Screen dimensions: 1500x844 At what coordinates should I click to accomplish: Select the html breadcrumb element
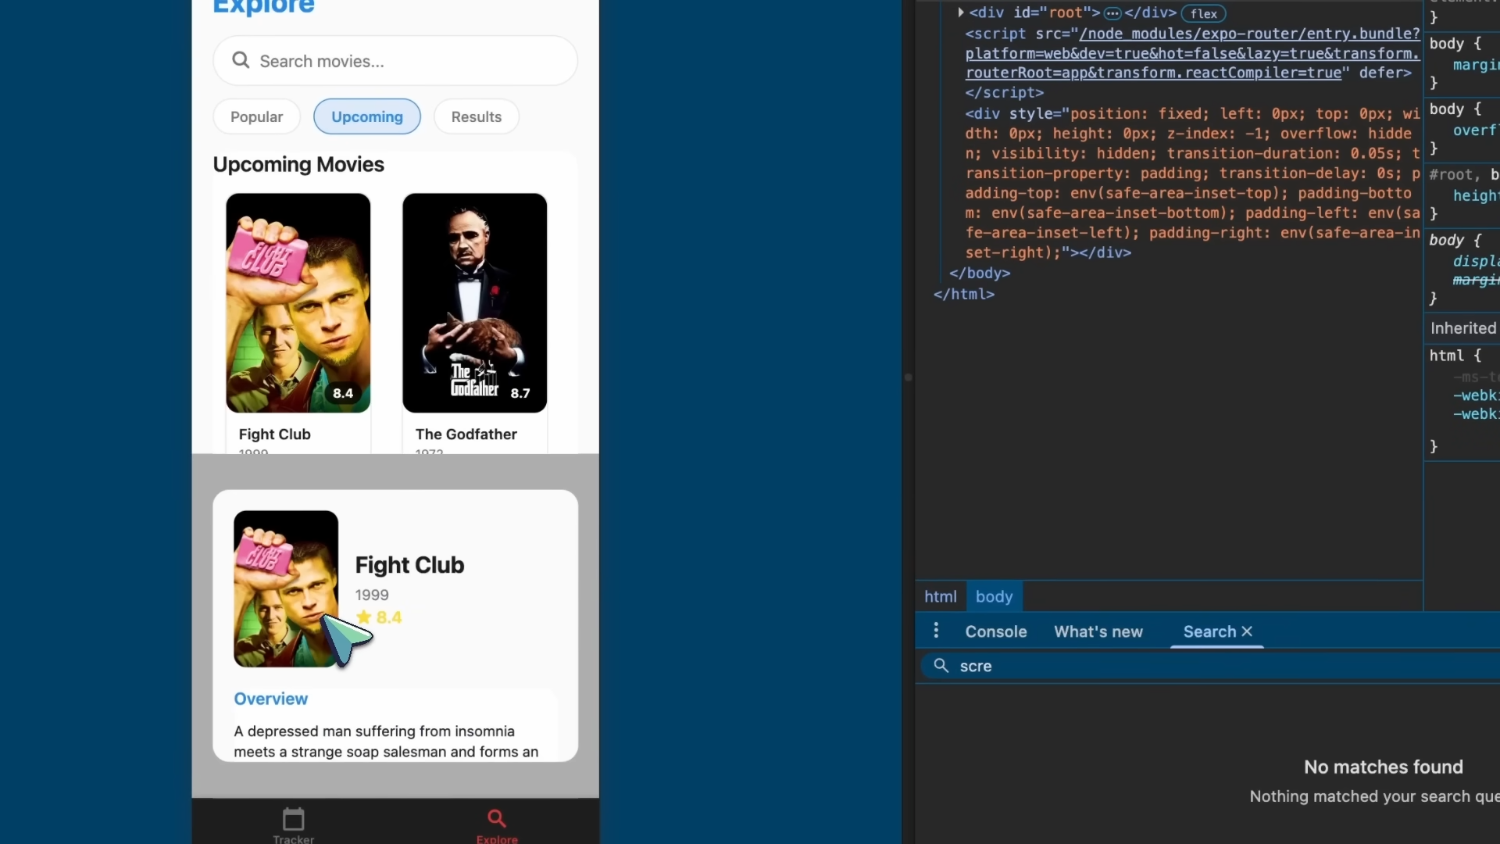941,596
